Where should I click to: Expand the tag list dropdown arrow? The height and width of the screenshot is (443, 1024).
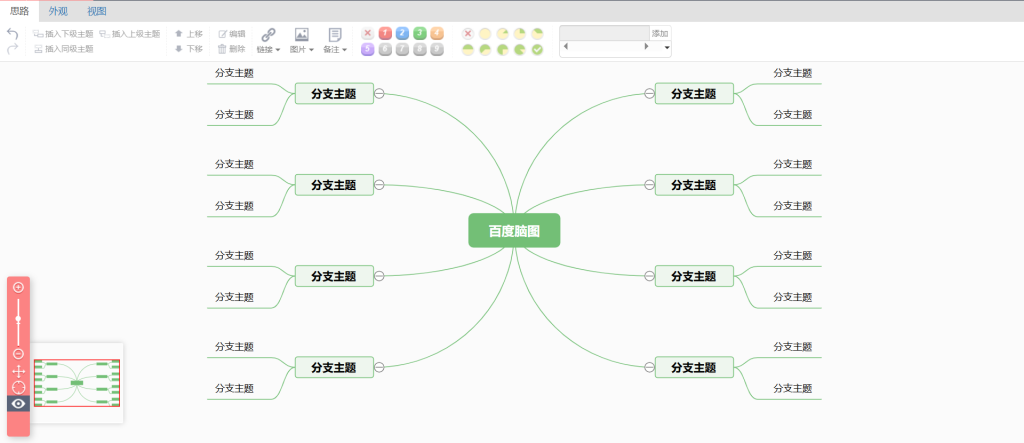pos(667,48)
